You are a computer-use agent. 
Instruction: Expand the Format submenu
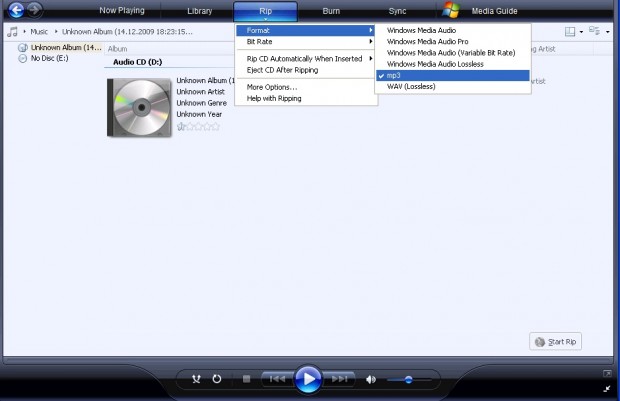pyautogui.click(x=305, y=30)
